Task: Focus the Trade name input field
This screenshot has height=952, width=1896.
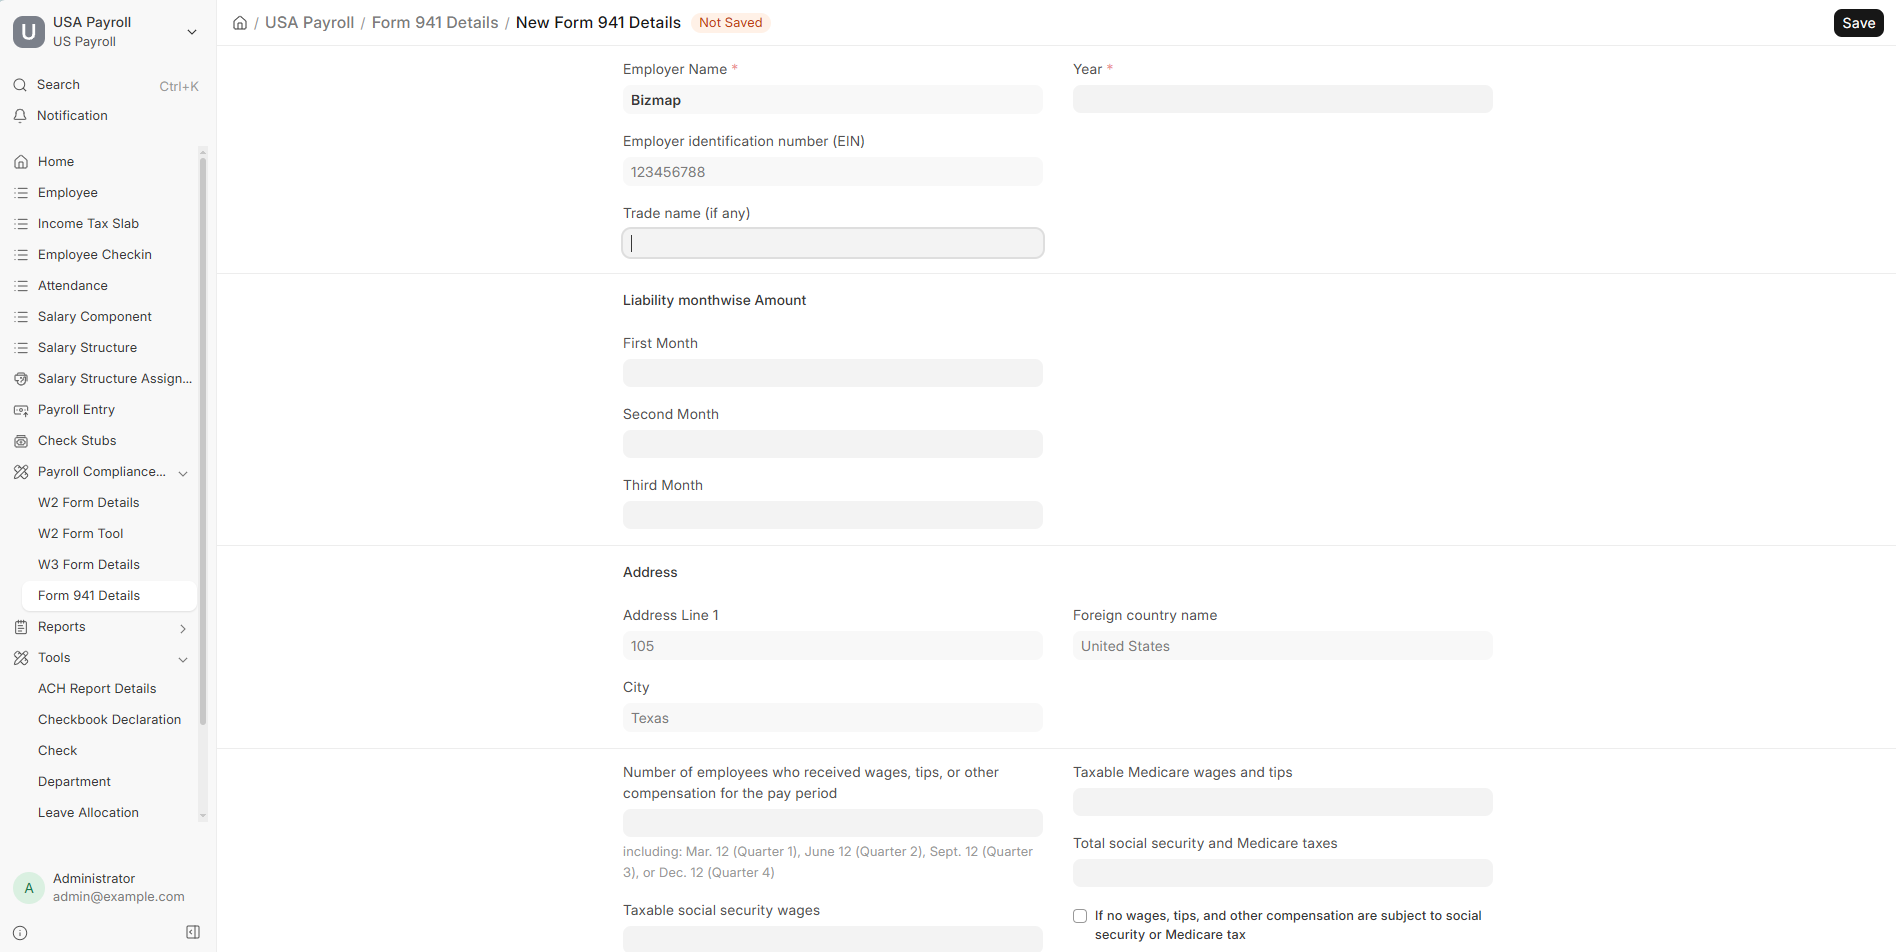Action: click(x=833, y=243)
